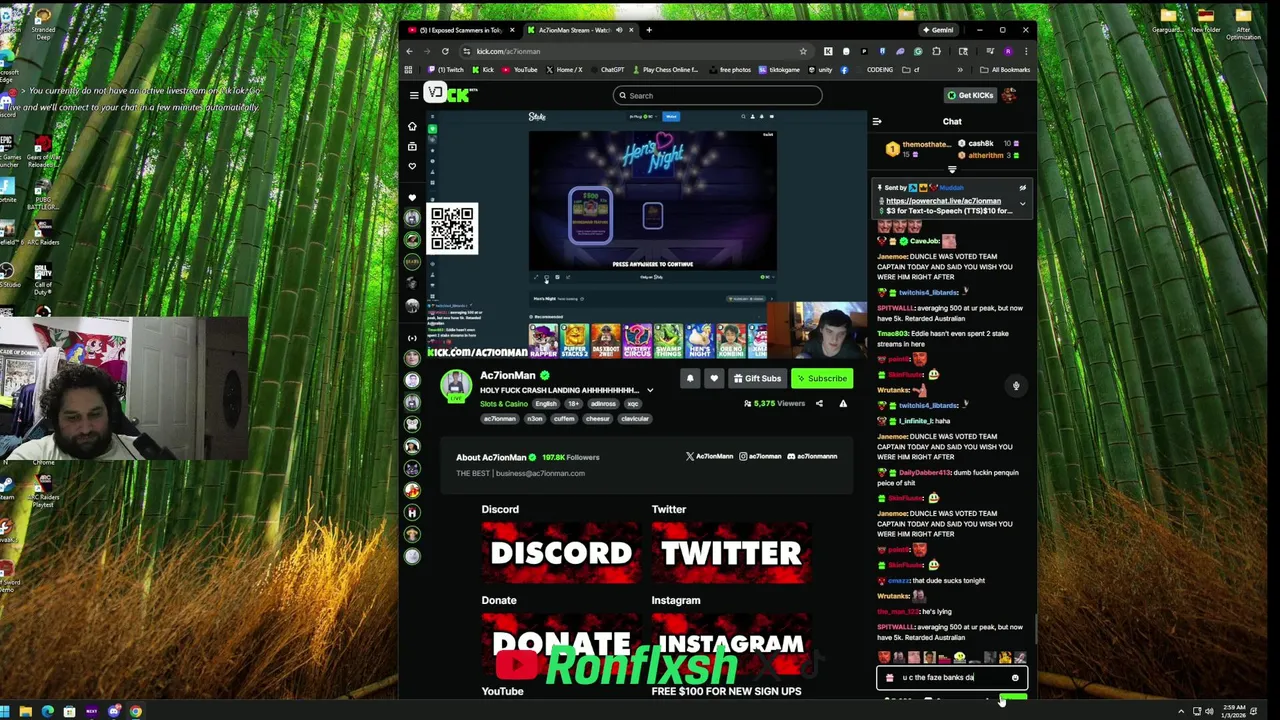Open a new browser tab
The height and width of the screenshot is (720, 1280).
[x=649, y=30]
